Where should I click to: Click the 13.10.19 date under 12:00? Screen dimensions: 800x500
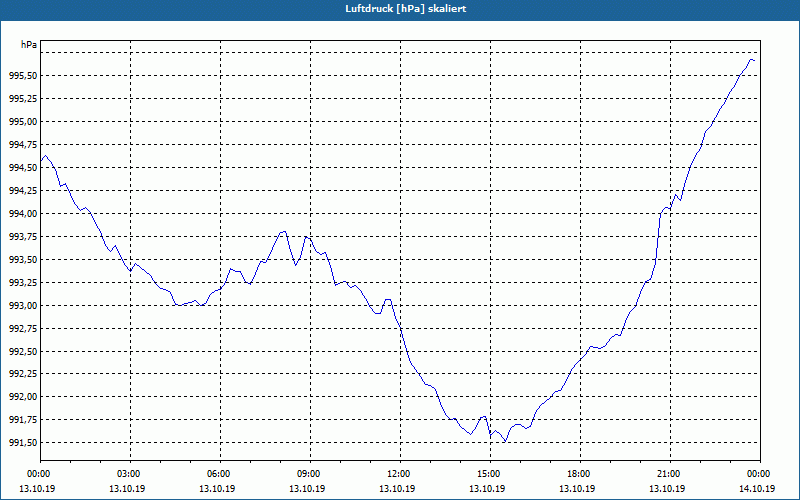coord(397,489)
